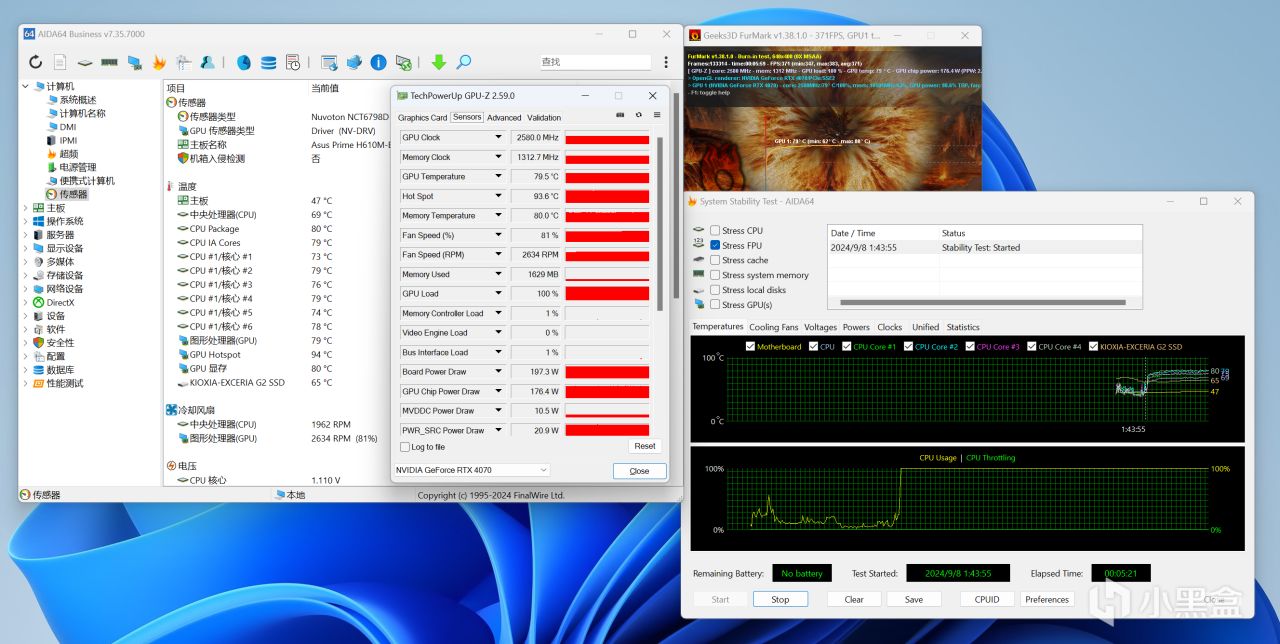Image resolution: width=1280 pixels, height=644 pixels.
Task: Click the GPU-Z refresh icon
Action: (x=639, y=115)
